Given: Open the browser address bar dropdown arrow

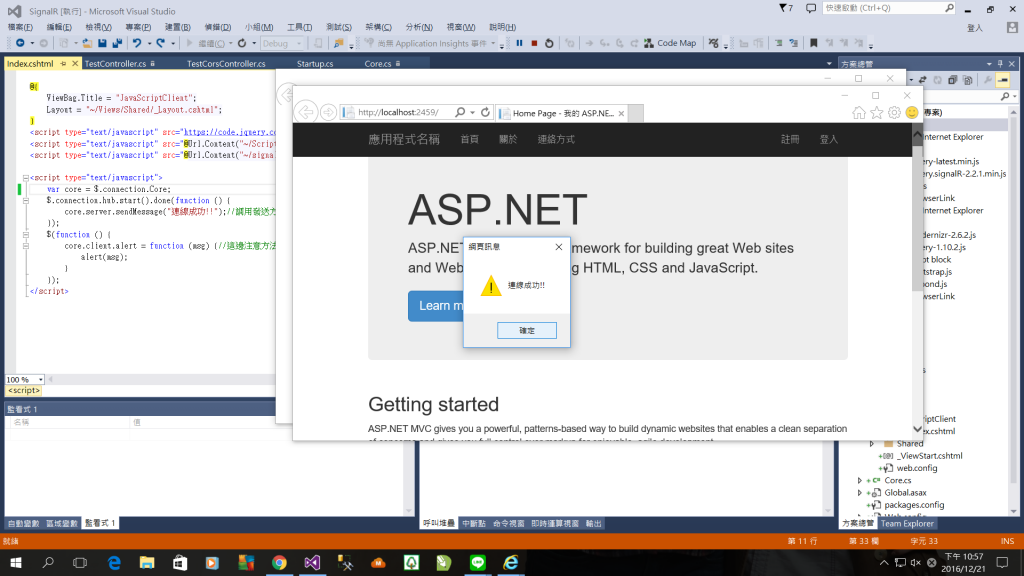Looking at the screenshot, I should [x=472, y=112].
